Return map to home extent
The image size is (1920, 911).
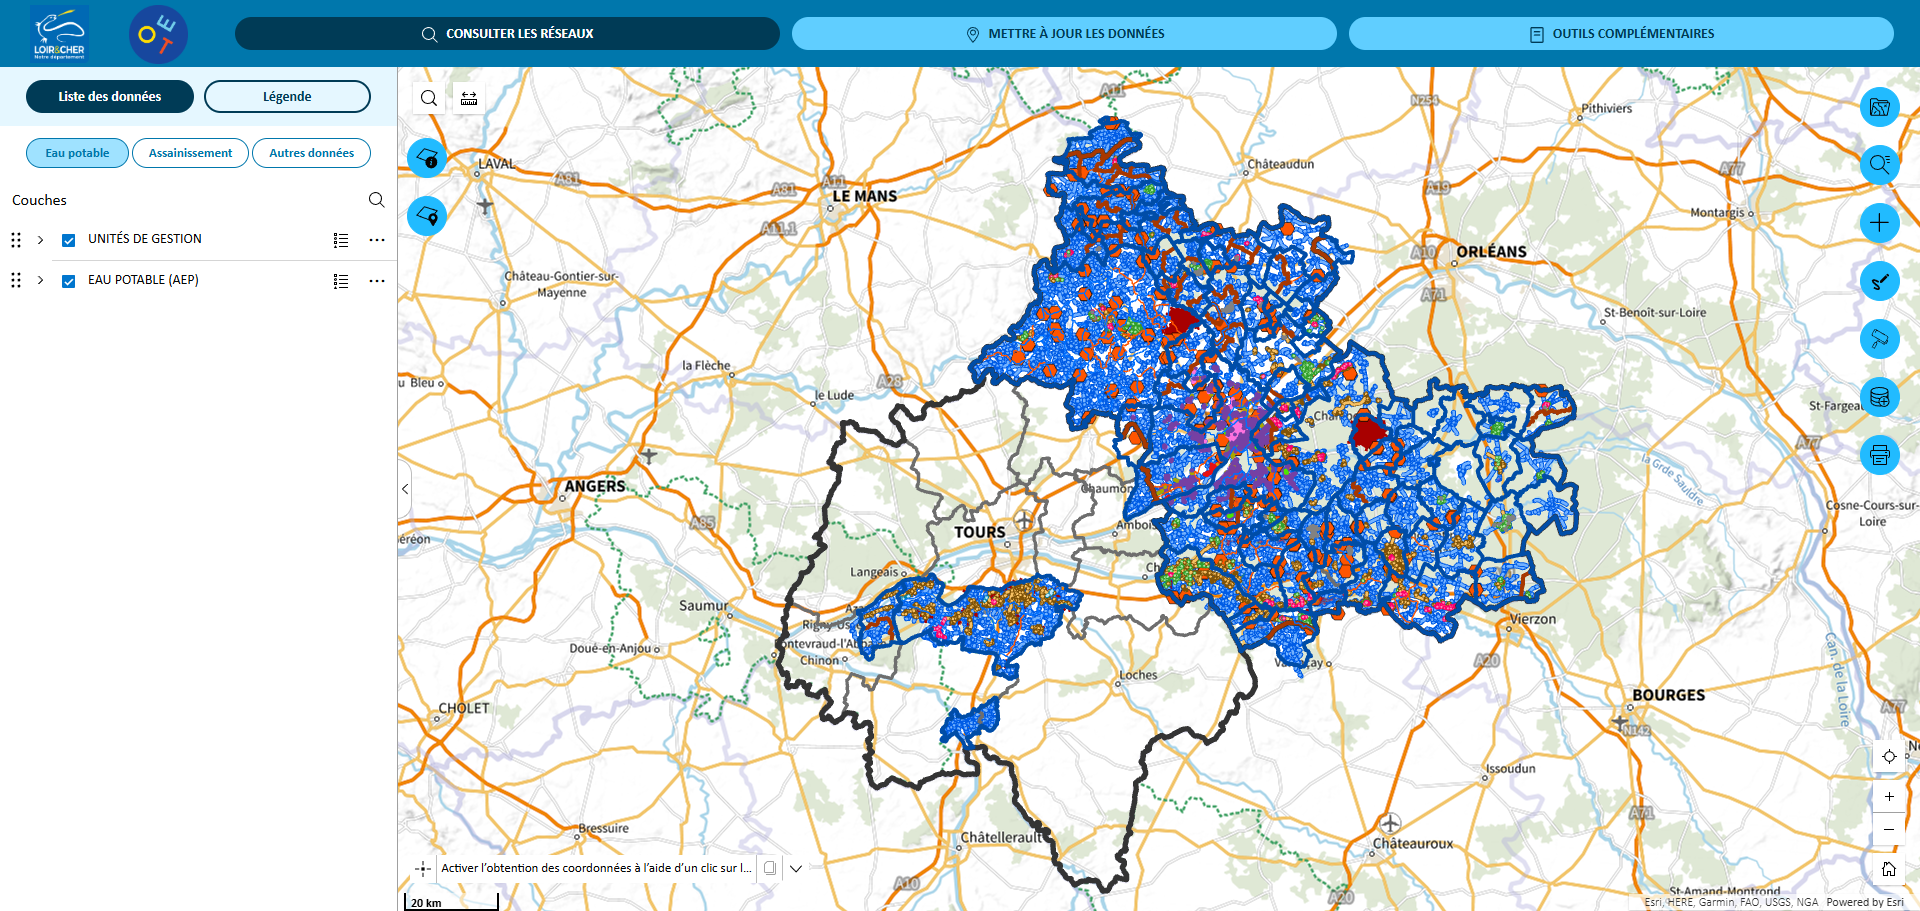[x=1889, y=869]
